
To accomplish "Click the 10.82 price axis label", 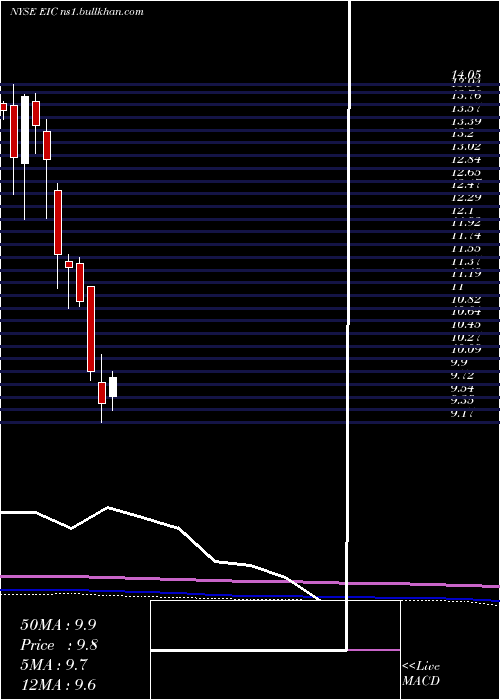I will (x=466, y=299).
